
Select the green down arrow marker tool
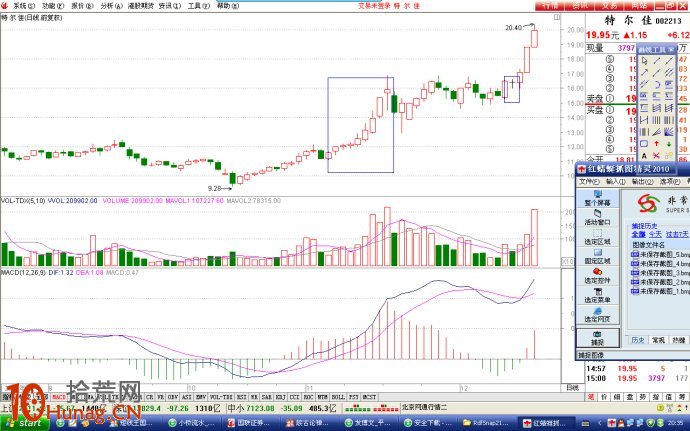[669, 144]
